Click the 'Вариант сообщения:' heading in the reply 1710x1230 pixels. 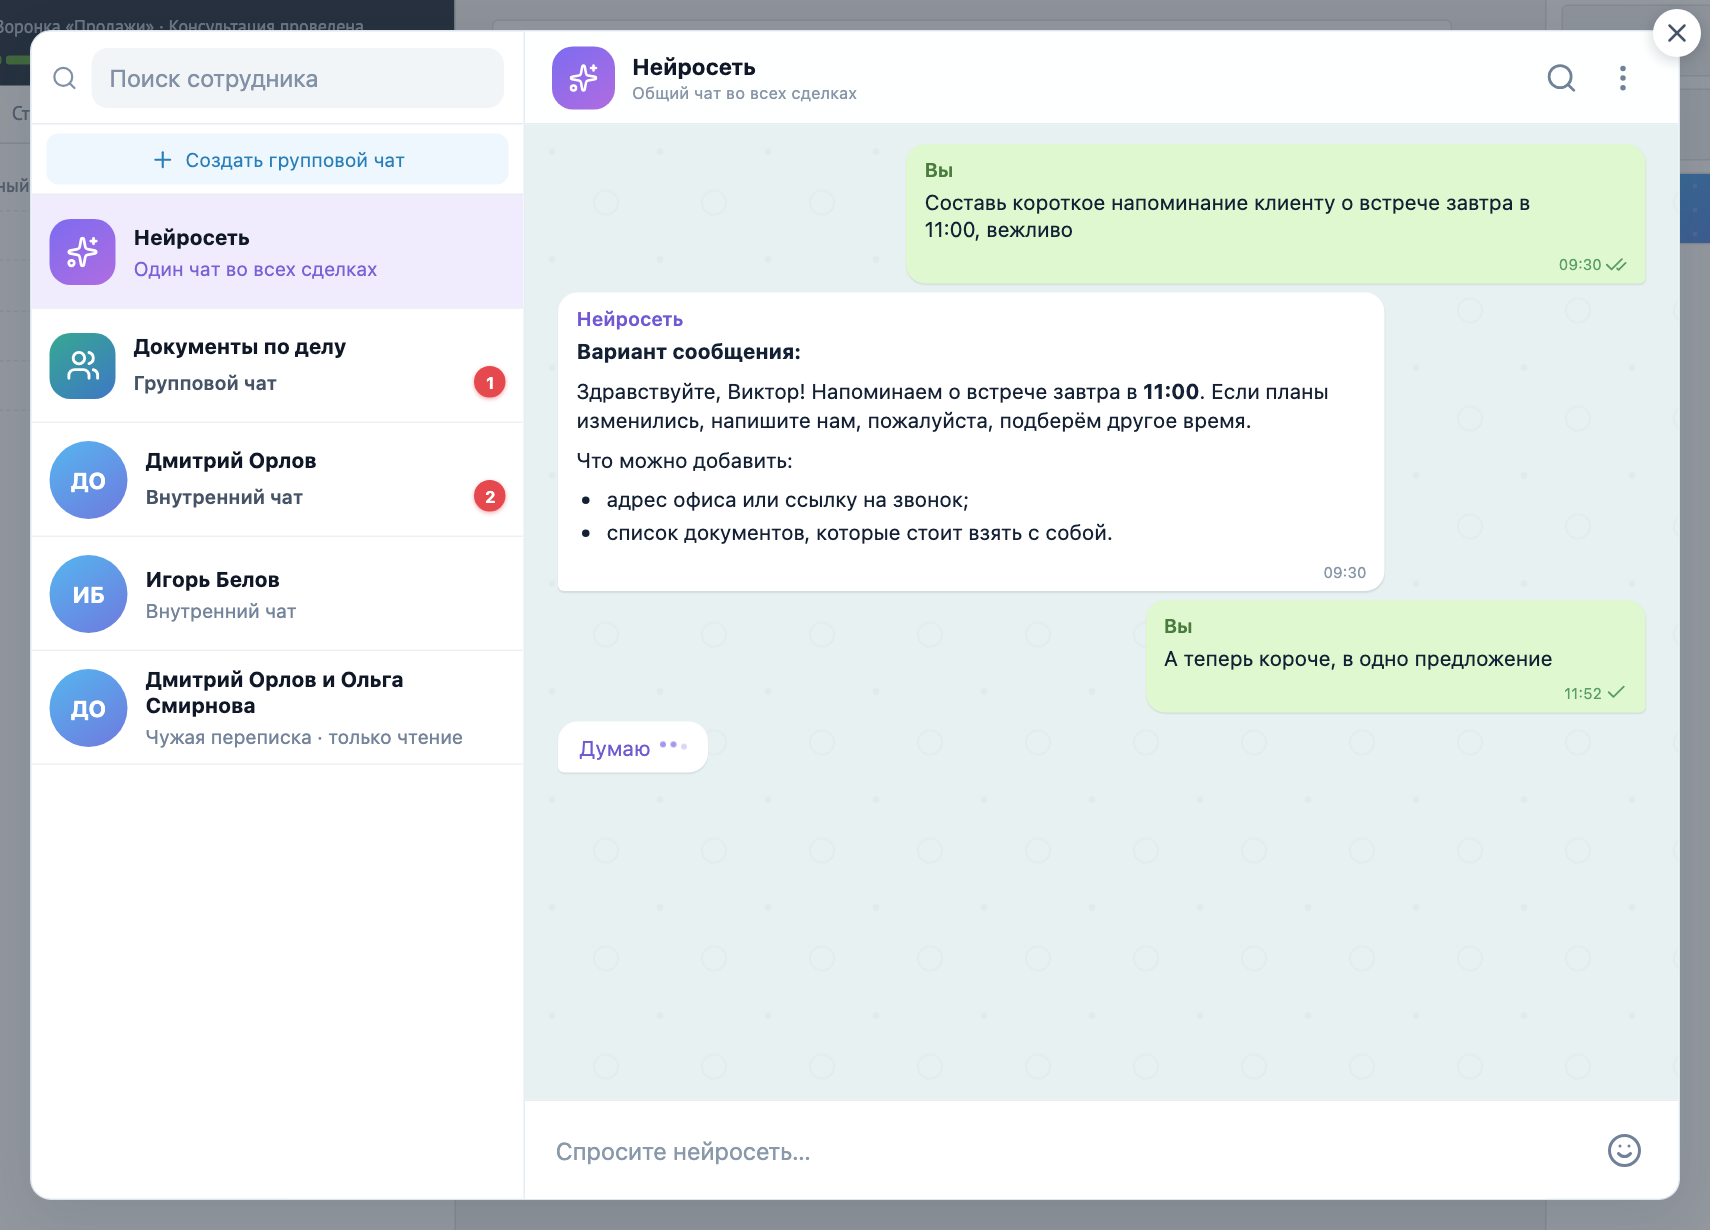pyautogui.click(x=688, y=352)
